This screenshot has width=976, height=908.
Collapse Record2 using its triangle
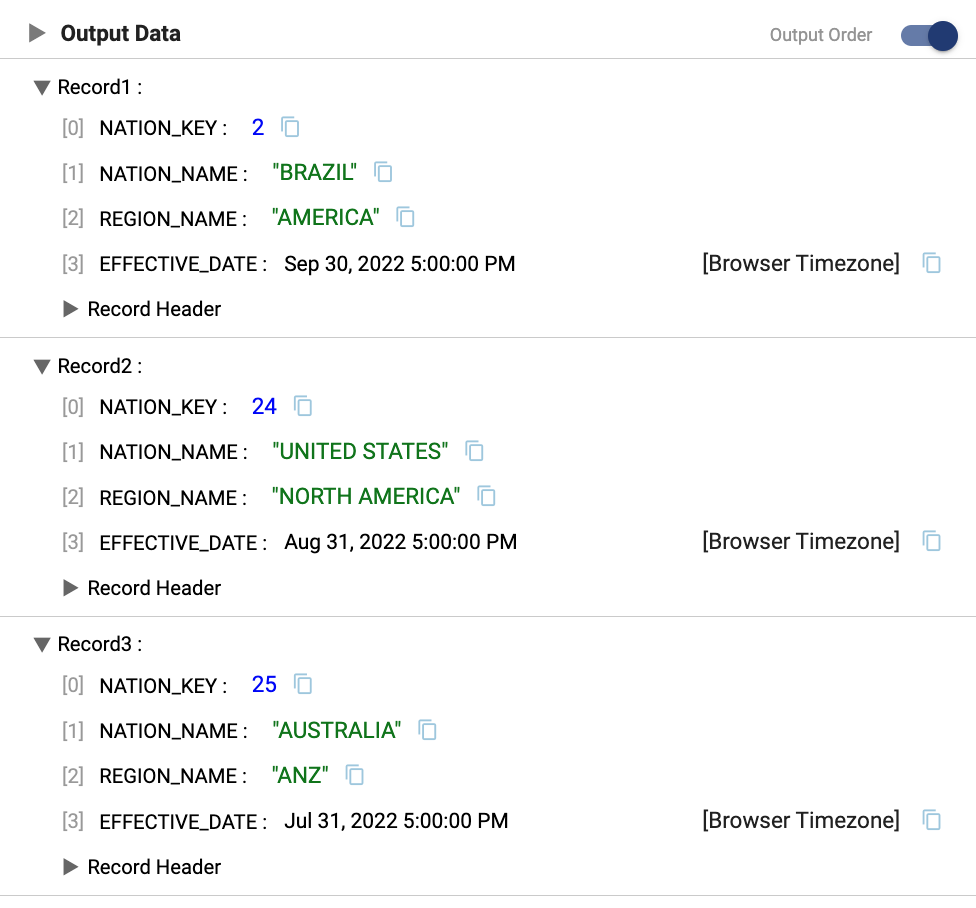[x=41, y=367]
